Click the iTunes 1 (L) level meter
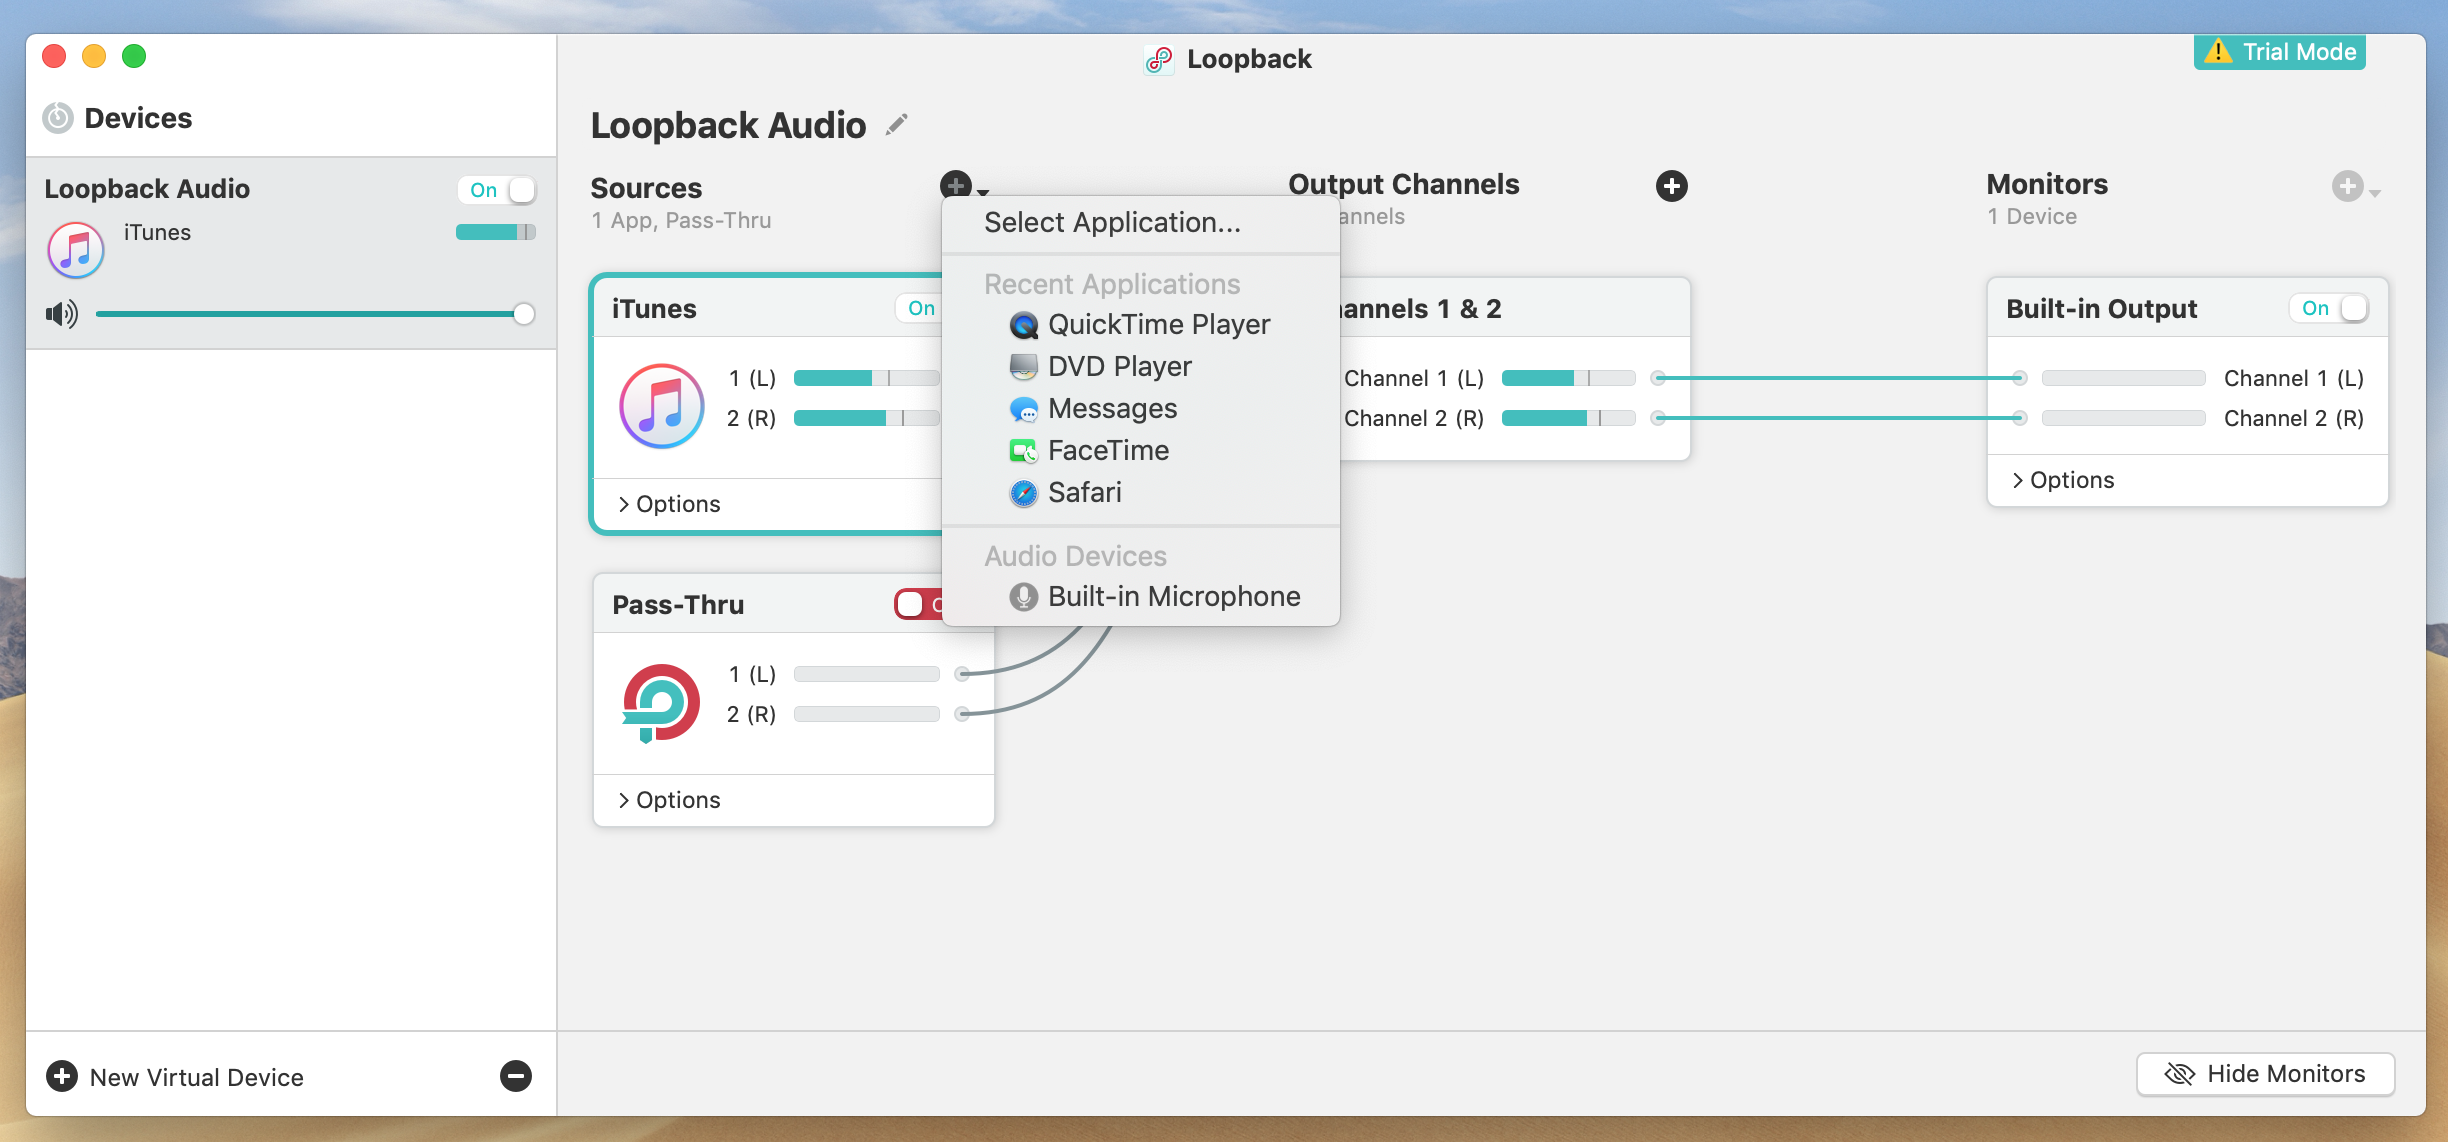 [867, 378]
